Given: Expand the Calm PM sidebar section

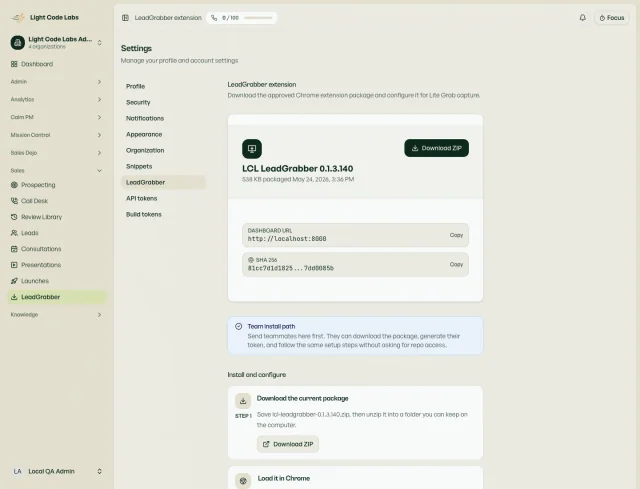Looking at the screenshot, I should (x=56, y=117).
